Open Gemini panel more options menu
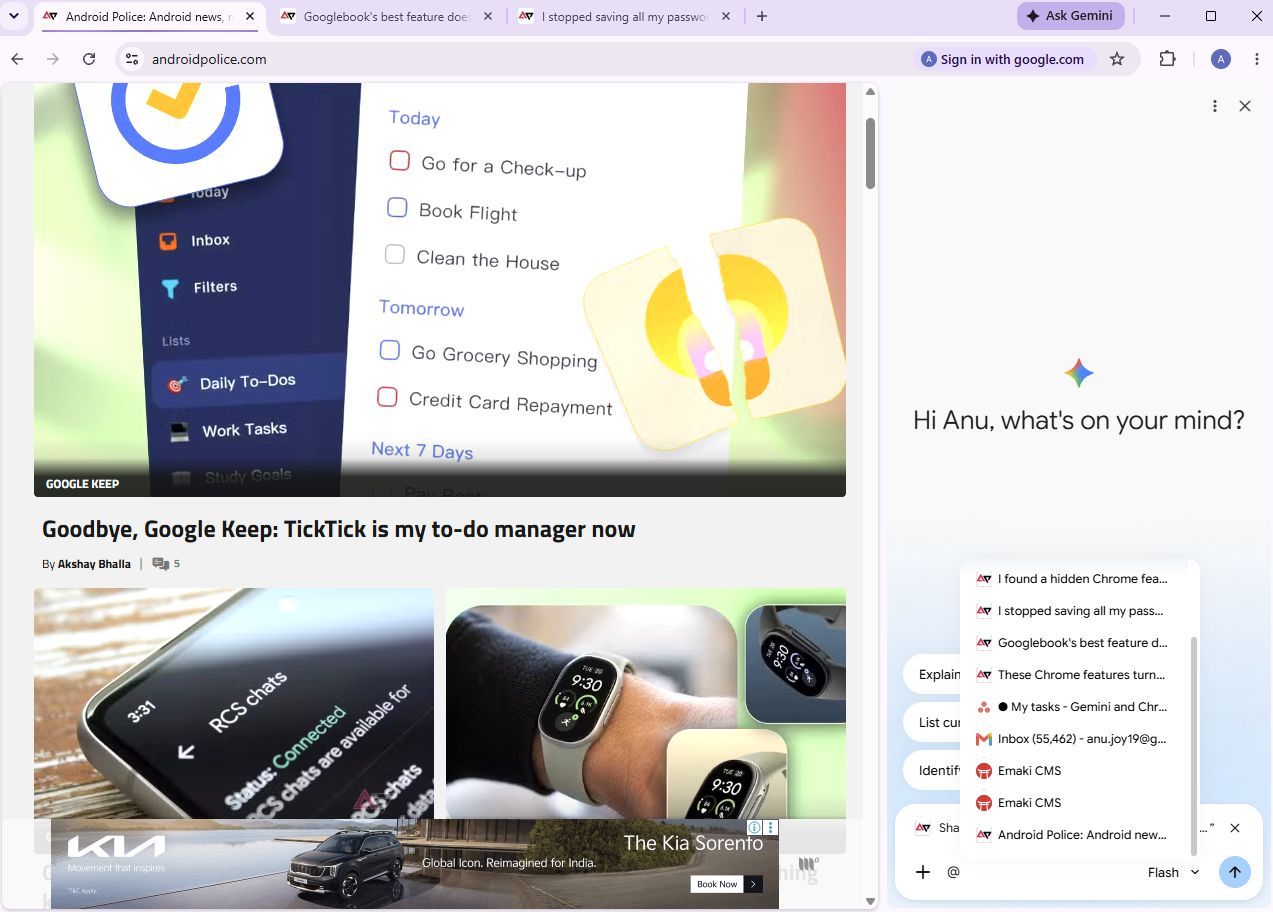This screenshot has height=912, width=1273. coord(1215,106)
